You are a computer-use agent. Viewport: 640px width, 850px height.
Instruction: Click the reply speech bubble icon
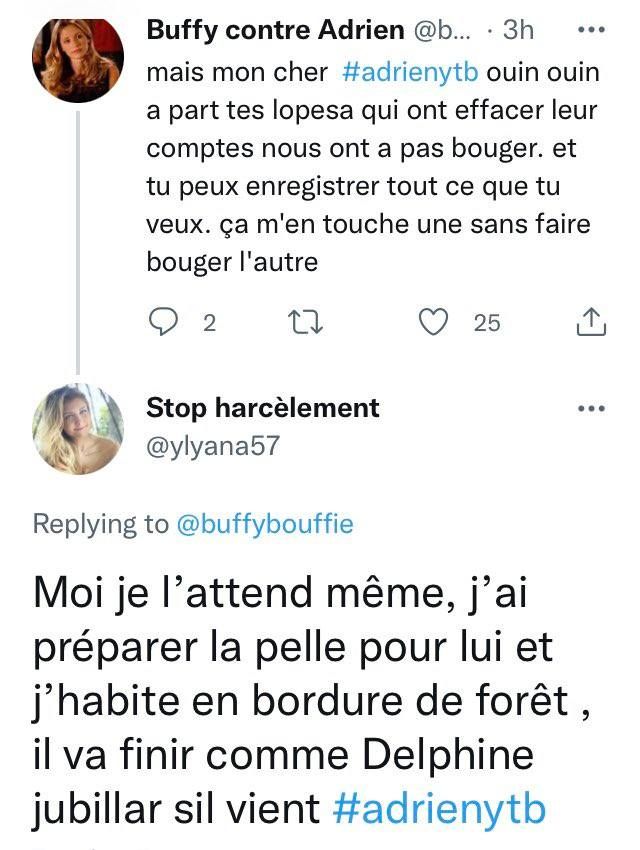tap(162, 322)
